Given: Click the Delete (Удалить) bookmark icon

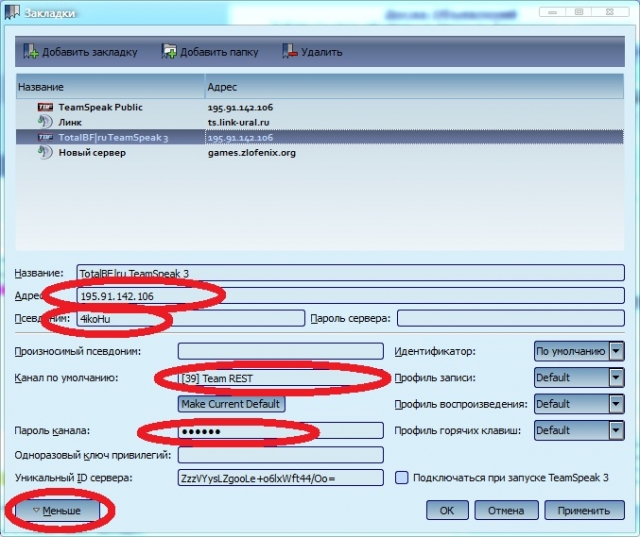Looking at the screenshot, I should (x=289, y=51).
